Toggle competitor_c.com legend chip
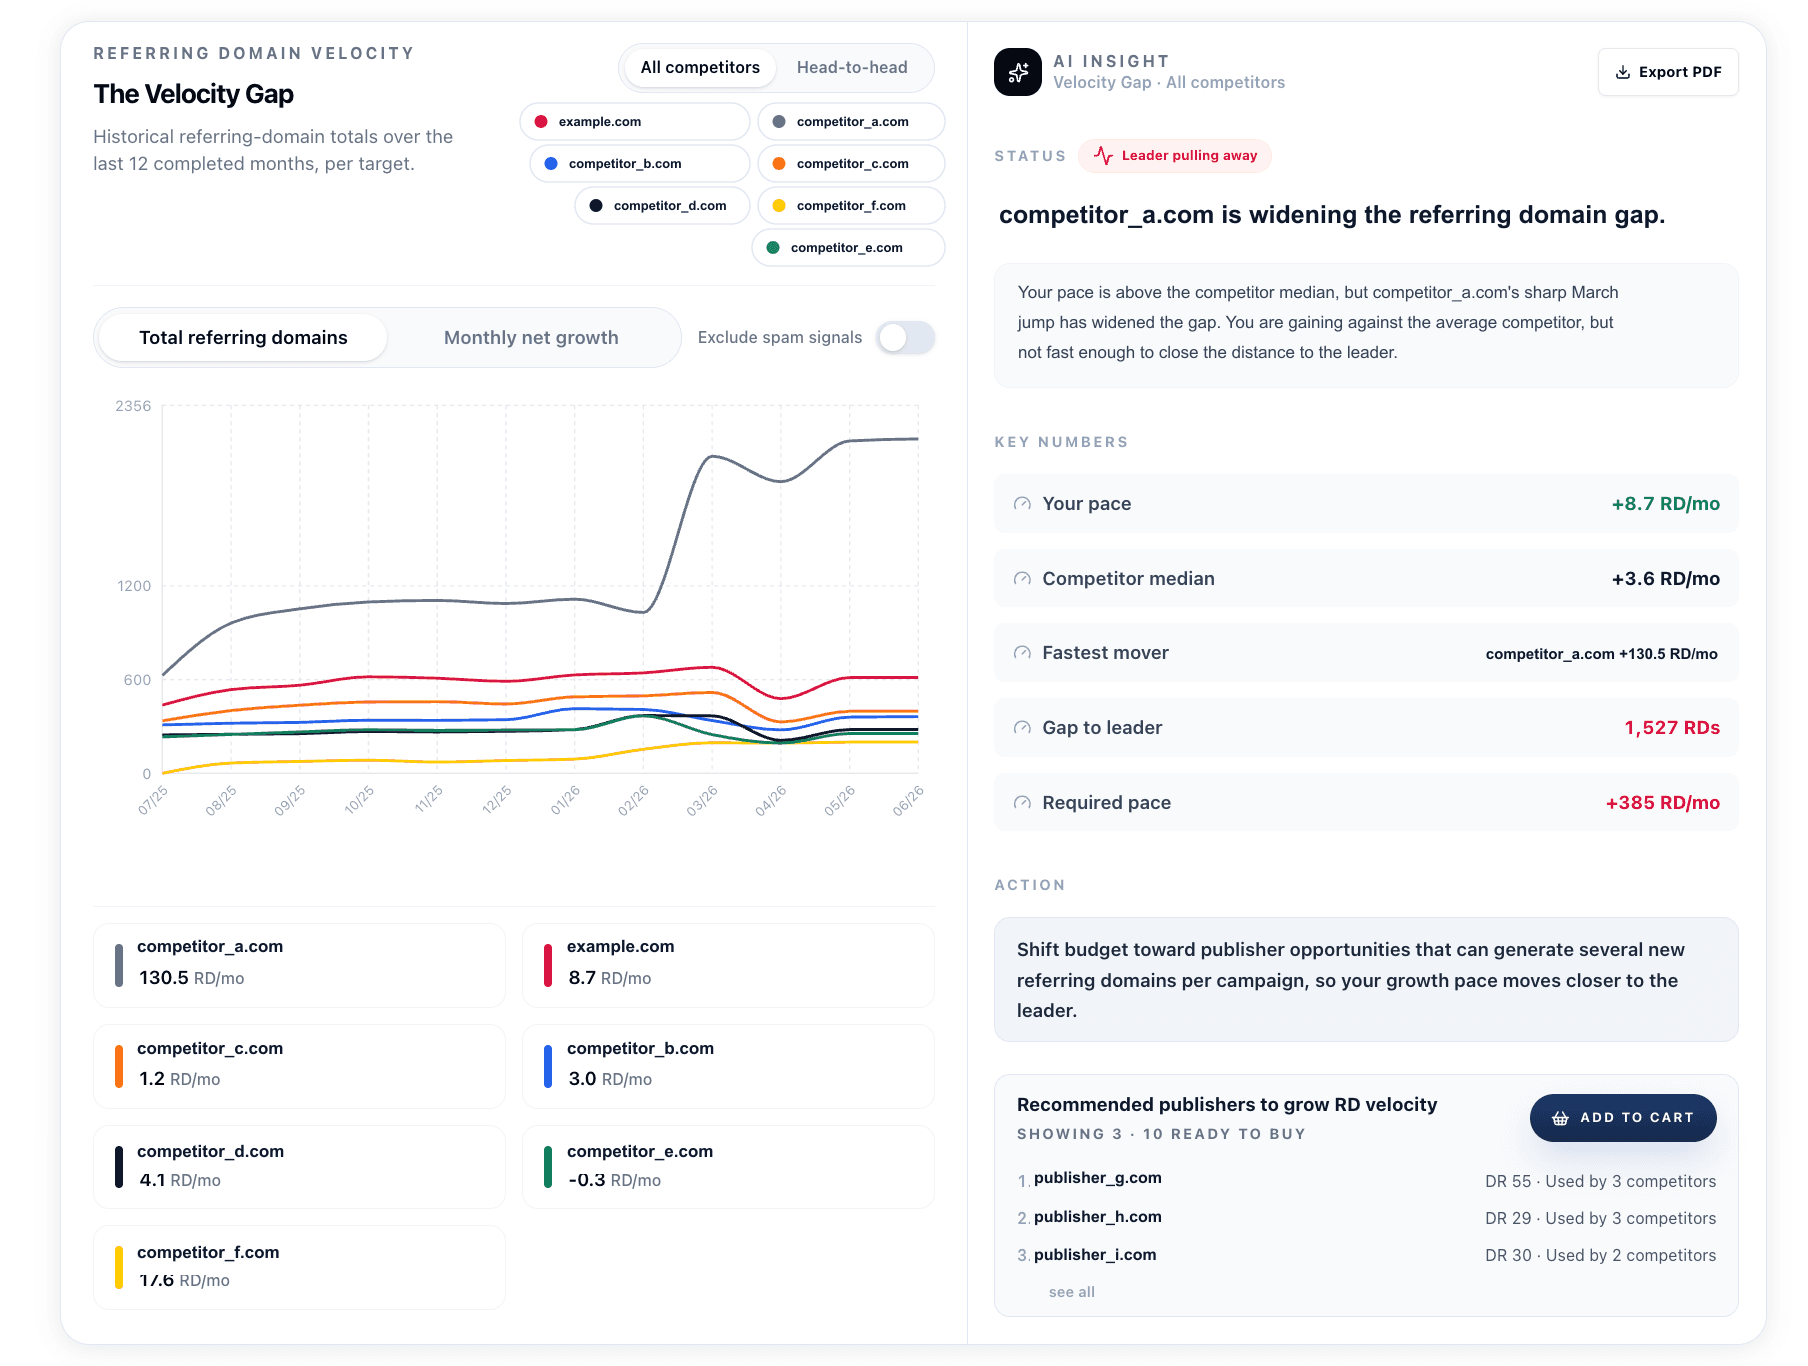The width and height of the screenshot is (1808, 1366). 851,164
